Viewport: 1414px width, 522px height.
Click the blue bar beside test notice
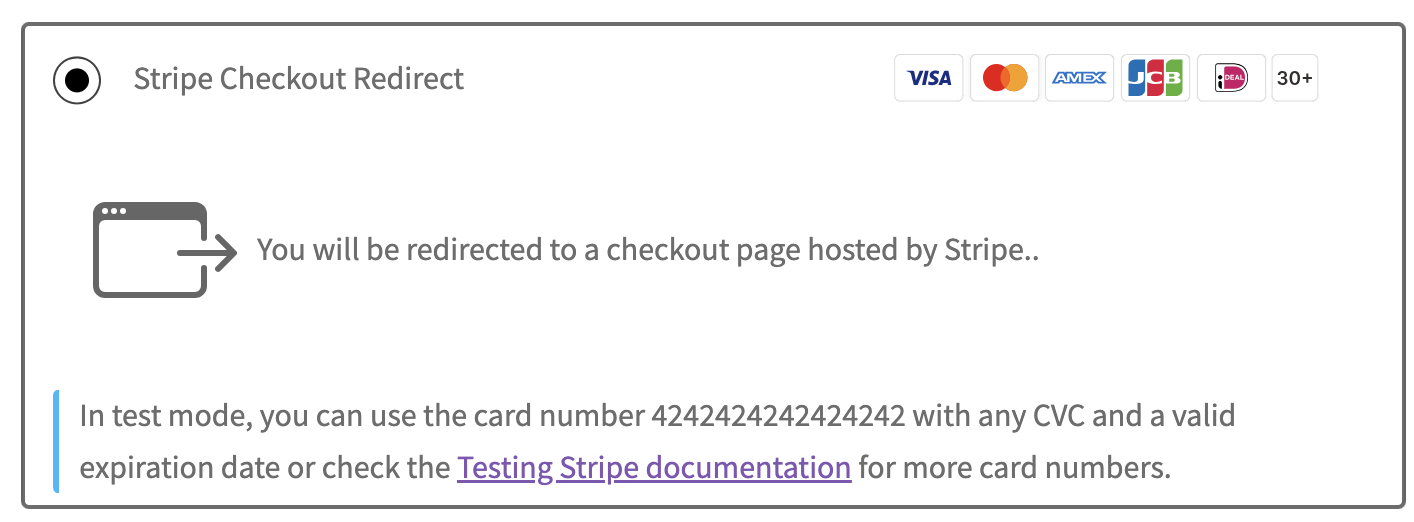[x=56, y=441]
